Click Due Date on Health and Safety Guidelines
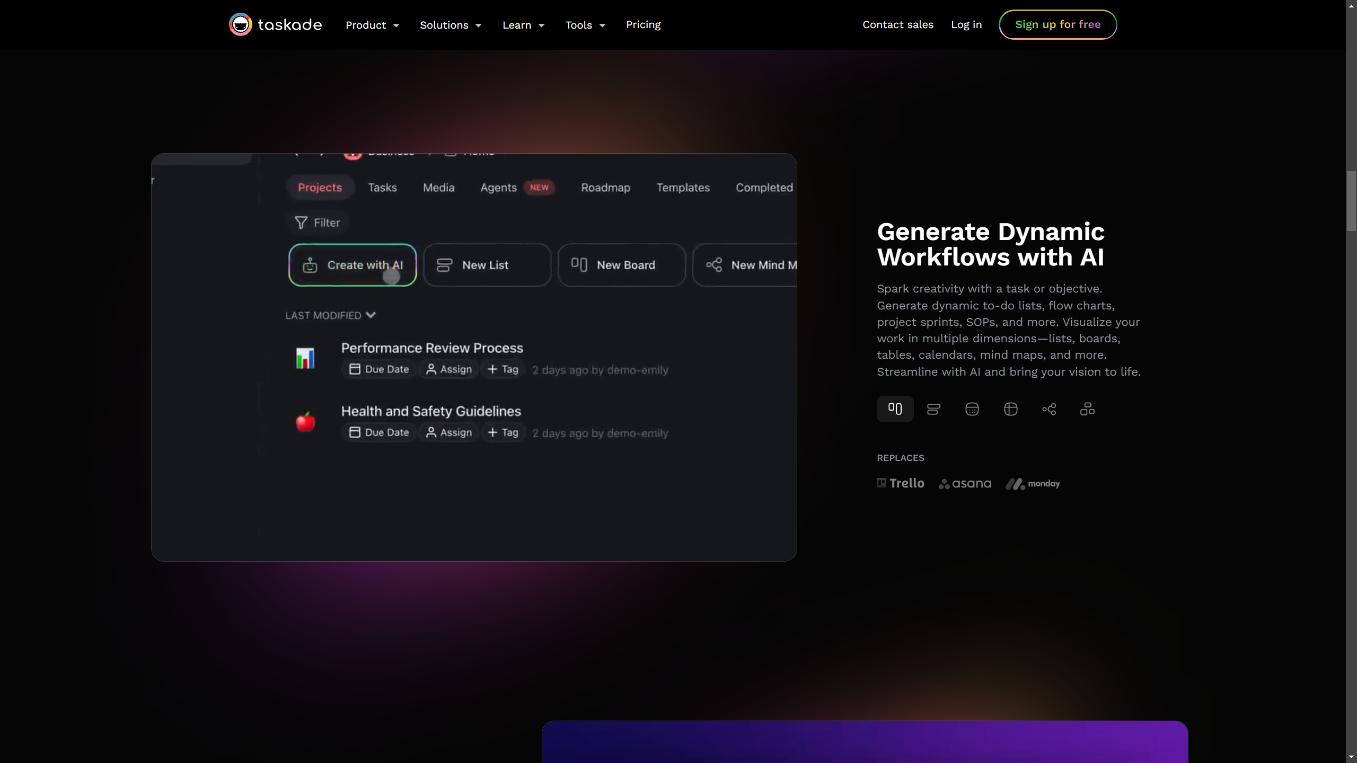This screenshot has height=763, width=1357. pyautogui.click(x=379, y=432)
